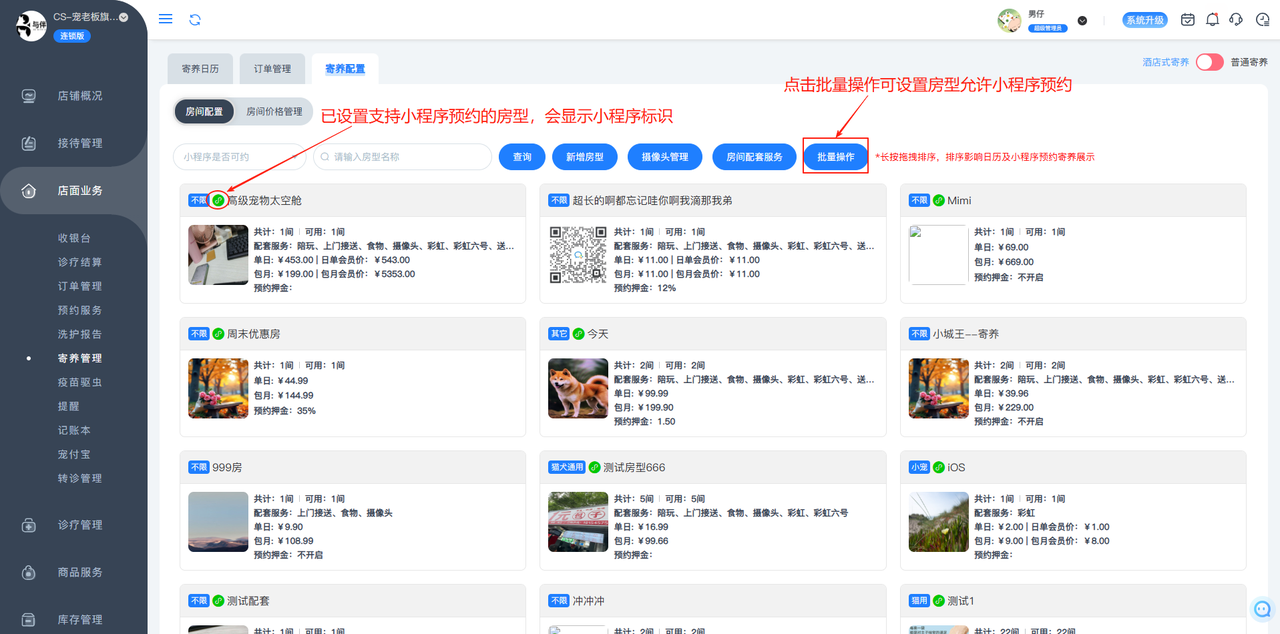The image size is (1280, 634).
Task: Click the 库存管理 sidebar icon
Action: point(29,620)
